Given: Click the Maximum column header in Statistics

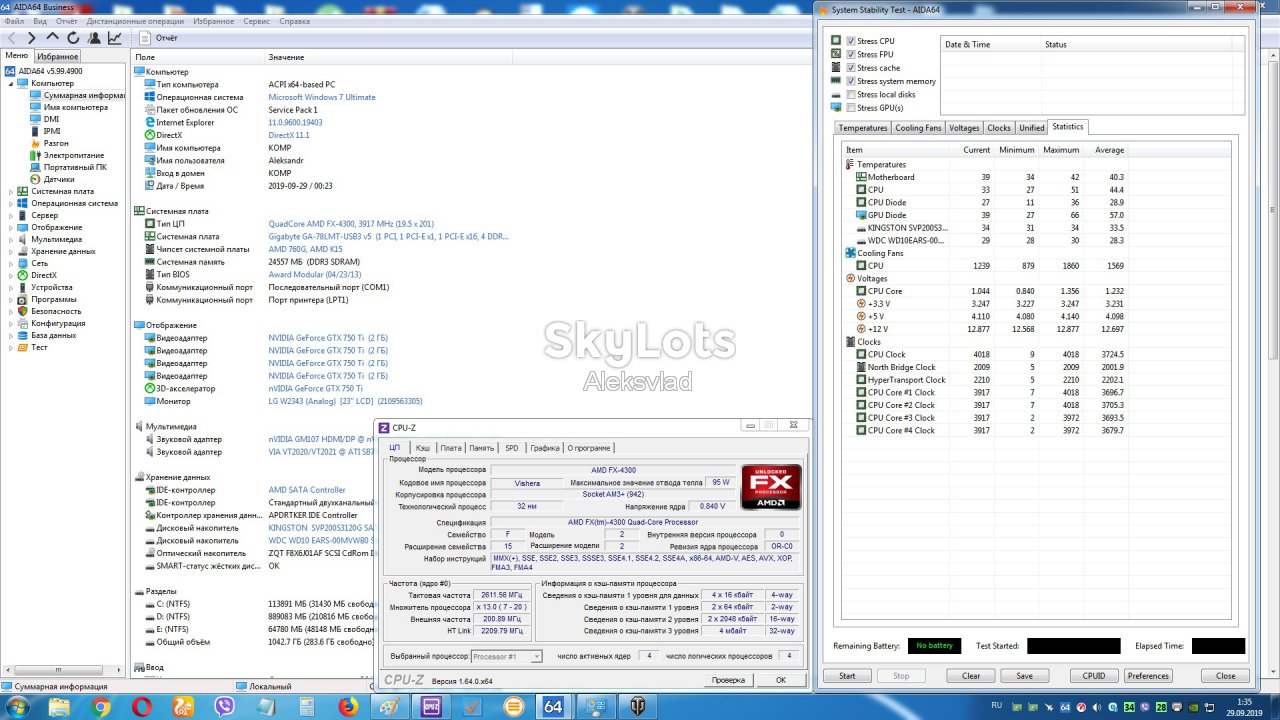Looking at the screenshot, I should pos(1061,150).
